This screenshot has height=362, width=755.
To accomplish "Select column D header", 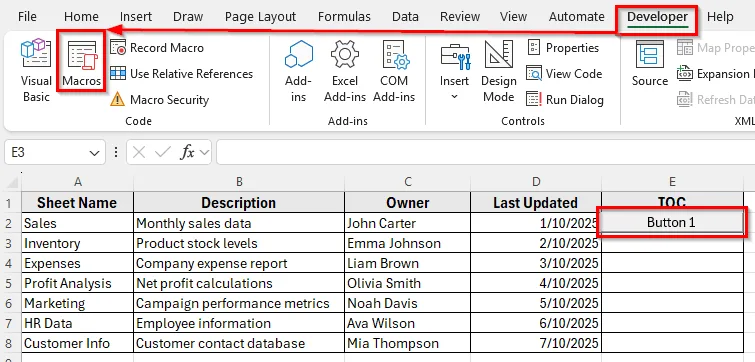I will [x=536, y=181].
